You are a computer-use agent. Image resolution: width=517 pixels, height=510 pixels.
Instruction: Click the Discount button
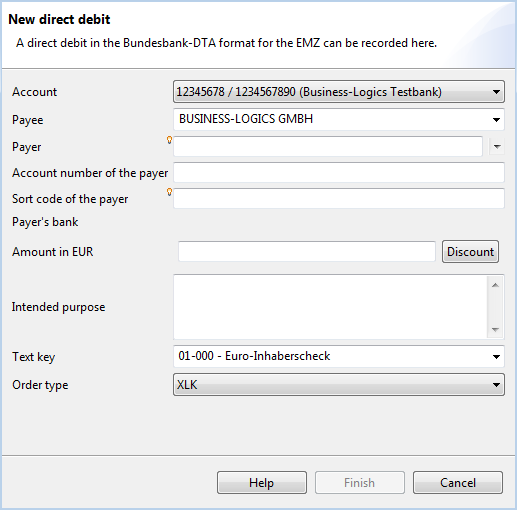(x=470, y=252)
